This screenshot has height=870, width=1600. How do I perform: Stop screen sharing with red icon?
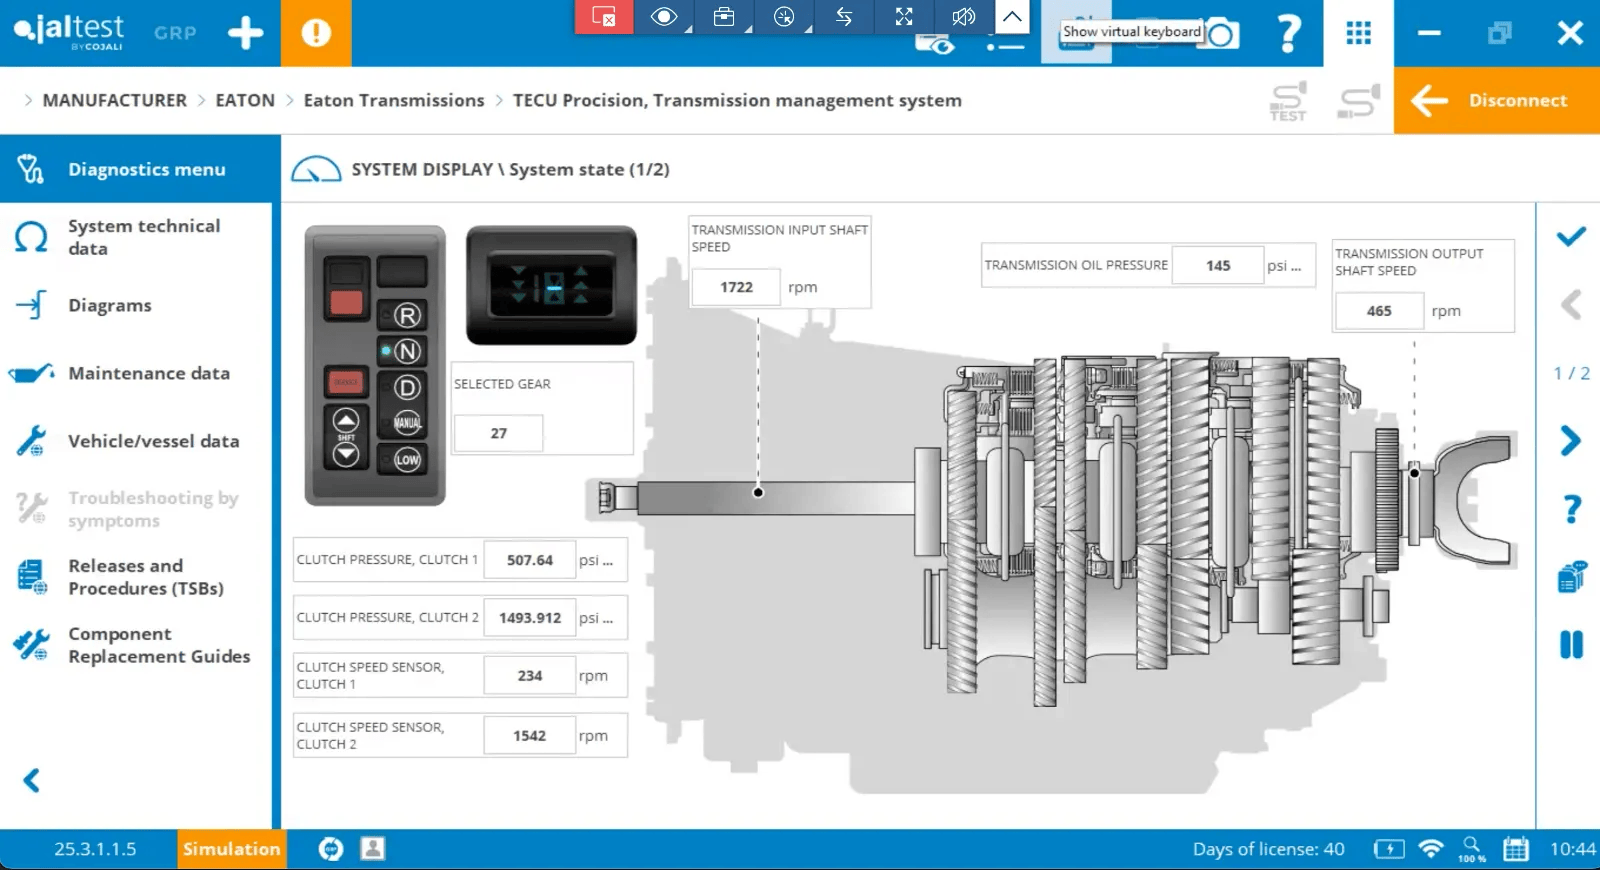click(x=604, y=16)
